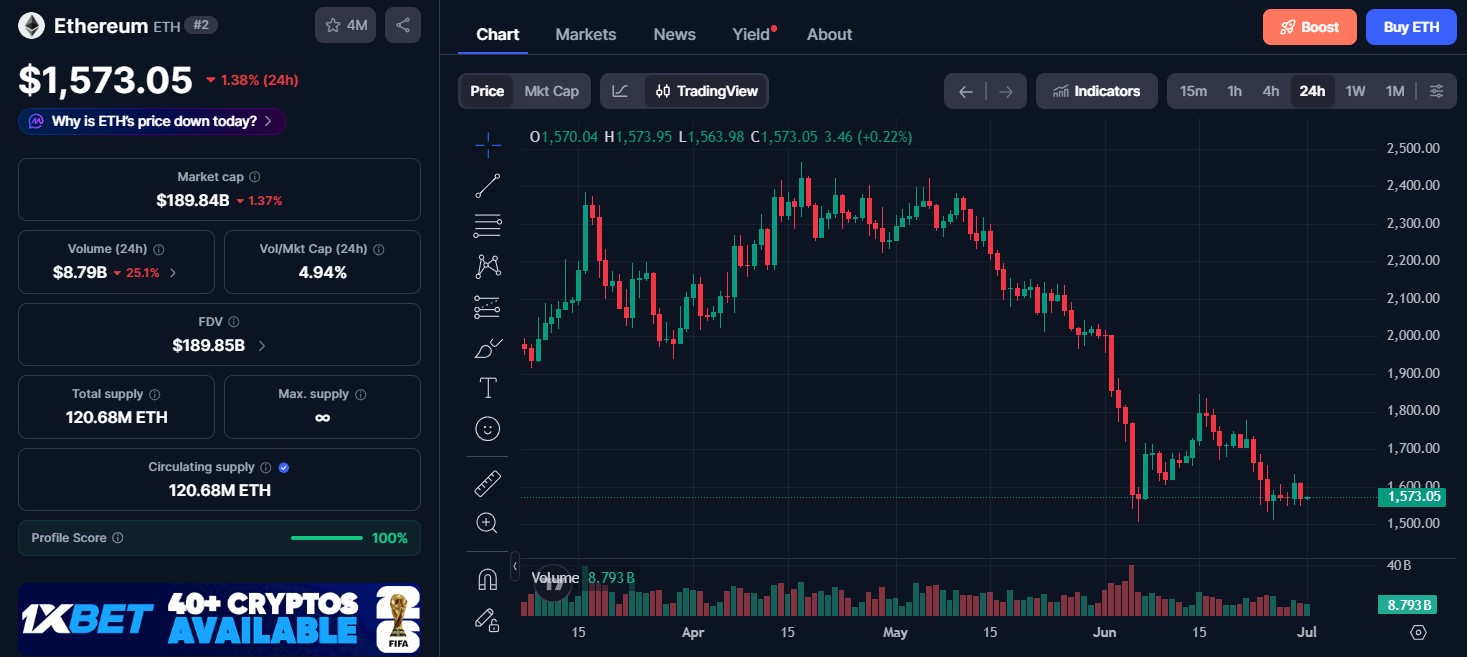1467x657 pixels.
Task: Add Ethereum to watchlist with star
Action: pyautogui.click(x=345, y=25)
